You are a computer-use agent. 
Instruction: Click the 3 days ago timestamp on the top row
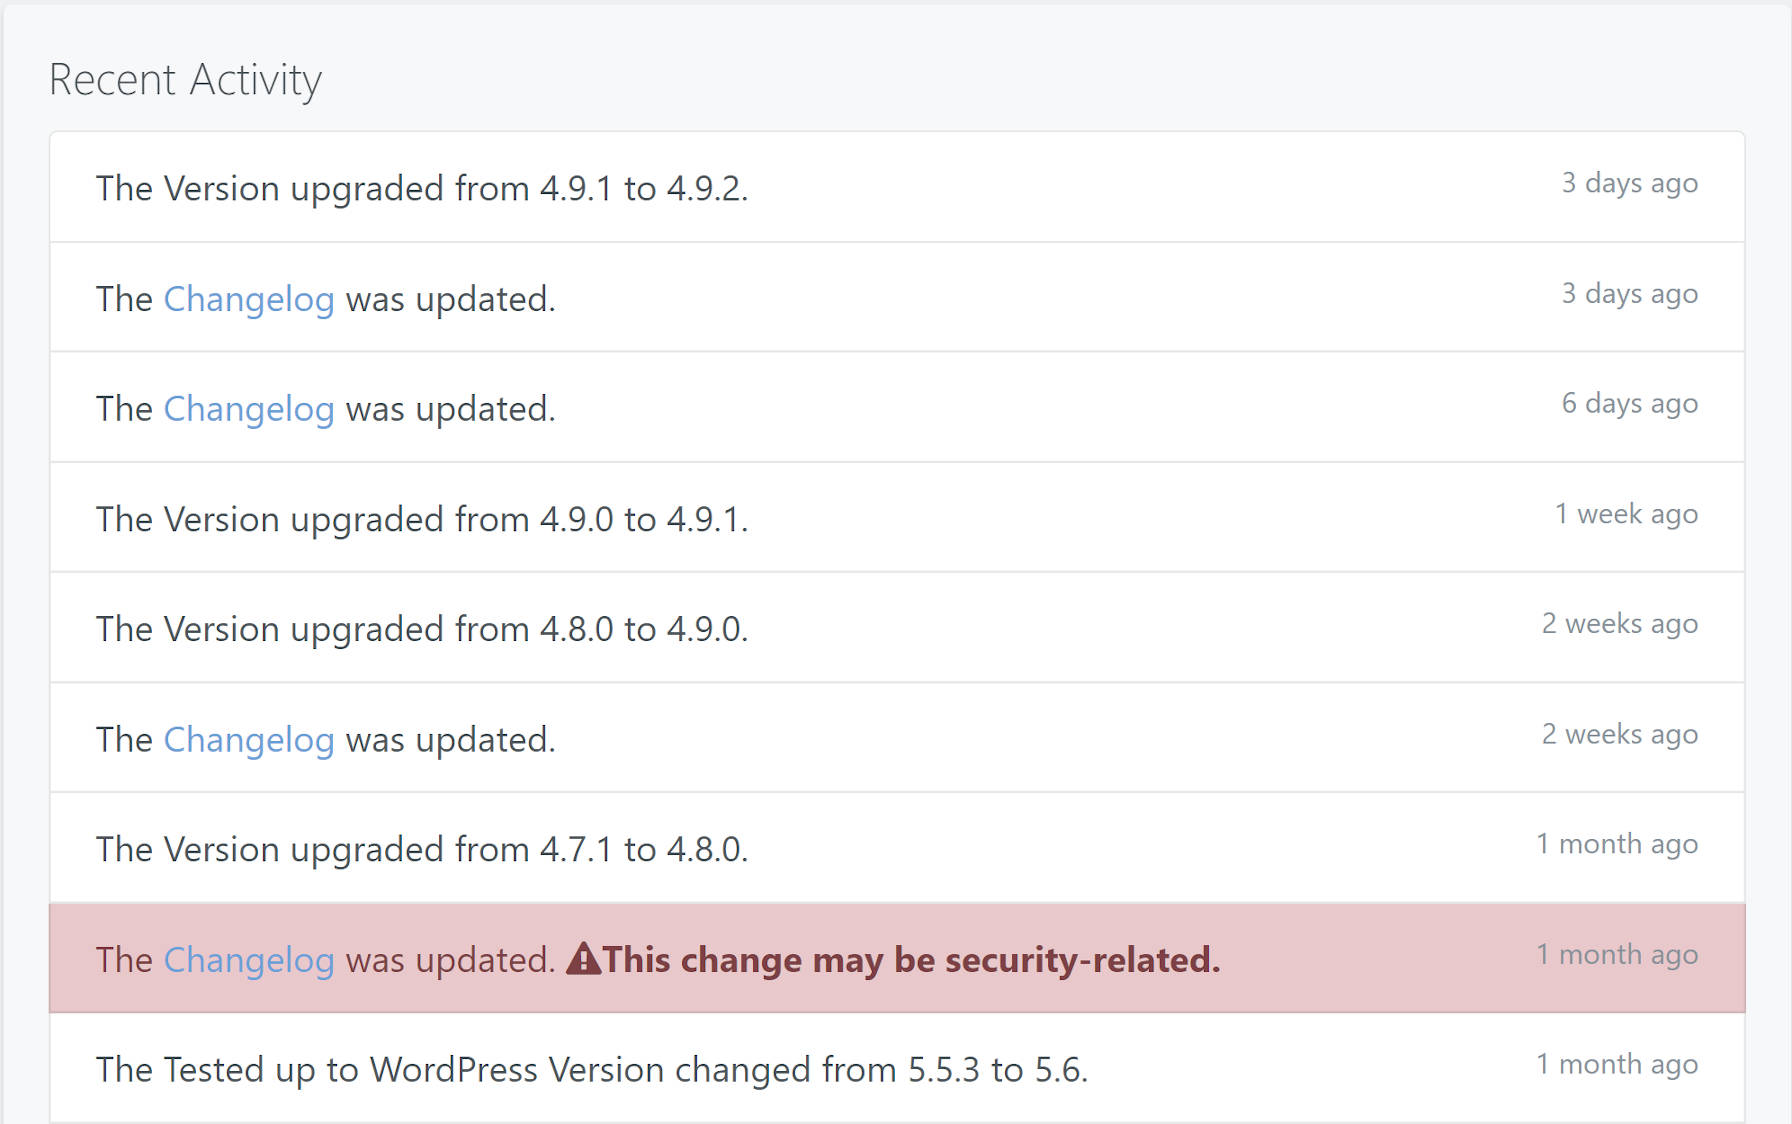tap(1628, 183)
